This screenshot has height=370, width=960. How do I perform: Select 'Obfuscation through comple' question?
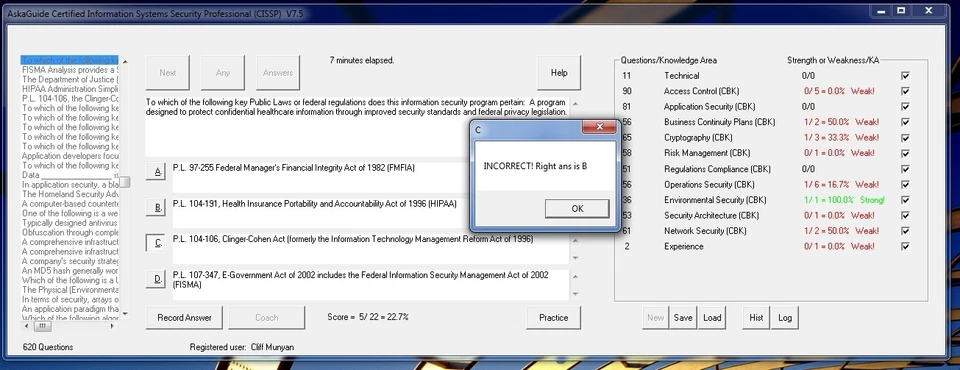(70, 232)
